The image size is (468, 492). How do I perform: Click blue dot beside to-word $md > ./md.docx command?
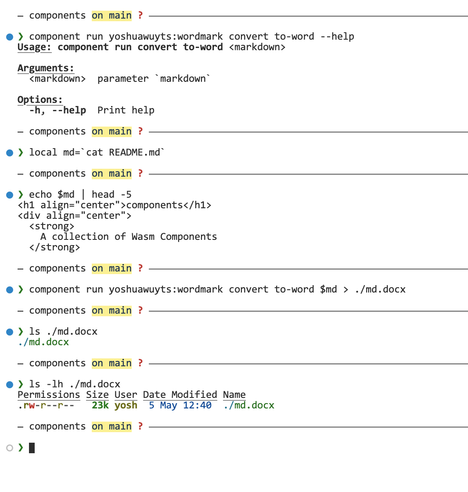click(x=10, y=290)
